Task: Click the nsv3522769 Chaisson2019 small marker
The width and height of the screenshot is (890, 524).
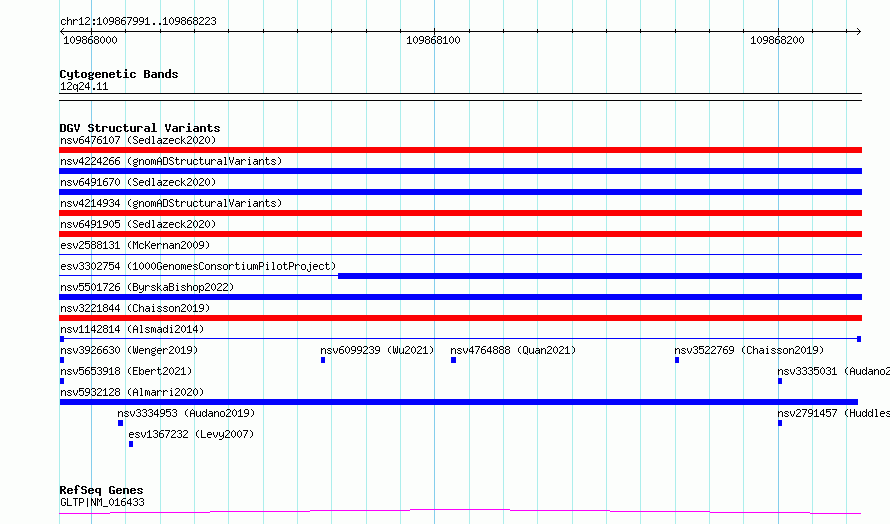Action: coord(677,360)
